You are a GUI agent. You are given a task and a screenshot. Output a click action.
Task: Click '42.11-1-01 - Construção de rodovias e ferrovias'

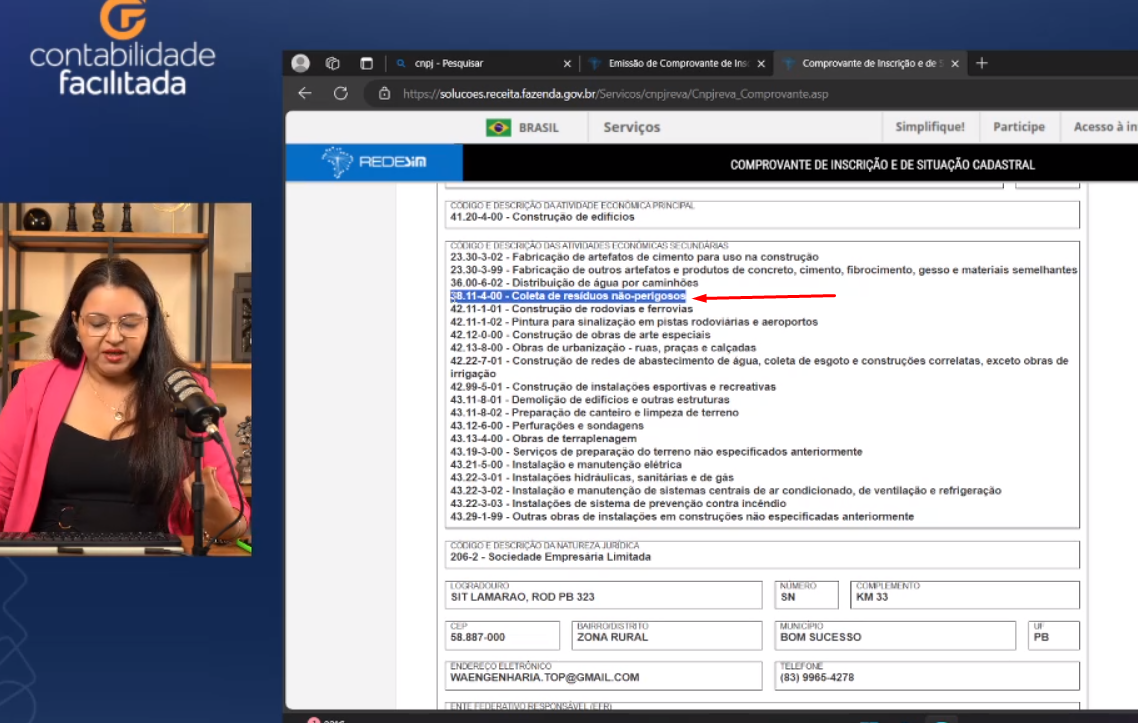(571, 309)
